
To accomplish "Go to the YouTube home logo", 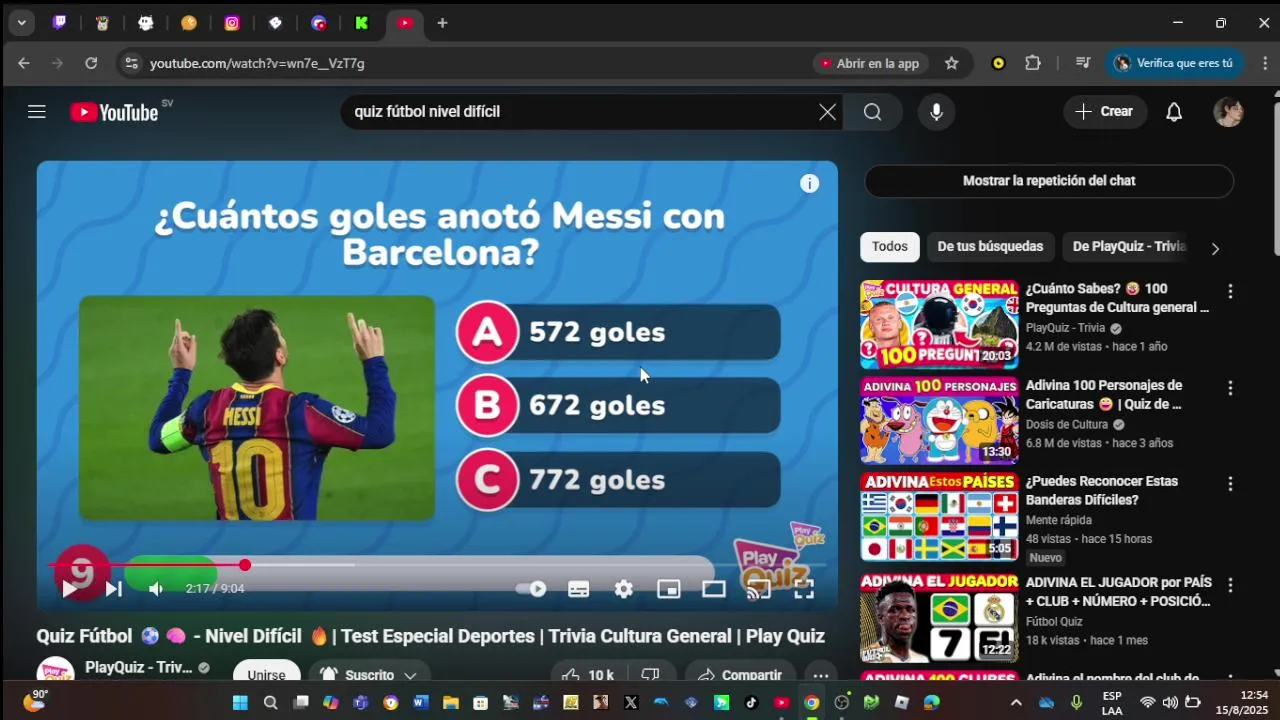I will pyautogui.click(x=114, y=112).
